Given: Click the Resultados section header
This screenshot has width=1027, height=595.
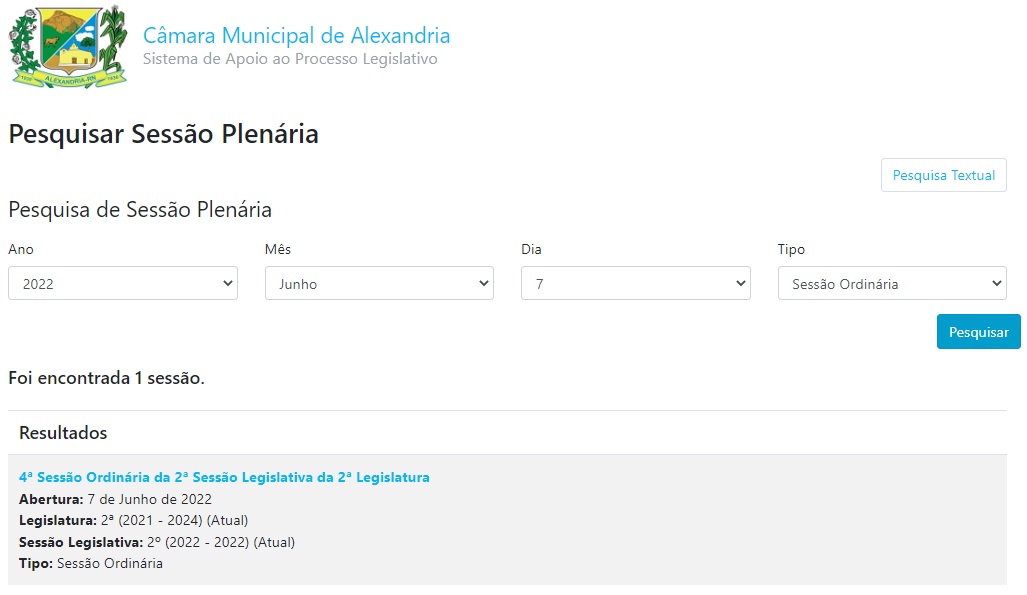Looking at the screenshot, I should click(63, 433).
